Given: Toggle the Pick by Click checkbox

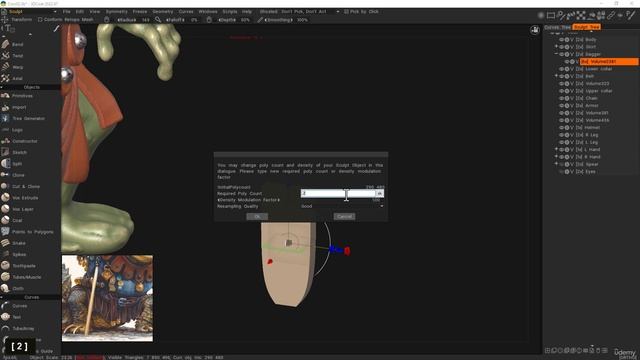Looking at the screenshot, I should point(346,11).
